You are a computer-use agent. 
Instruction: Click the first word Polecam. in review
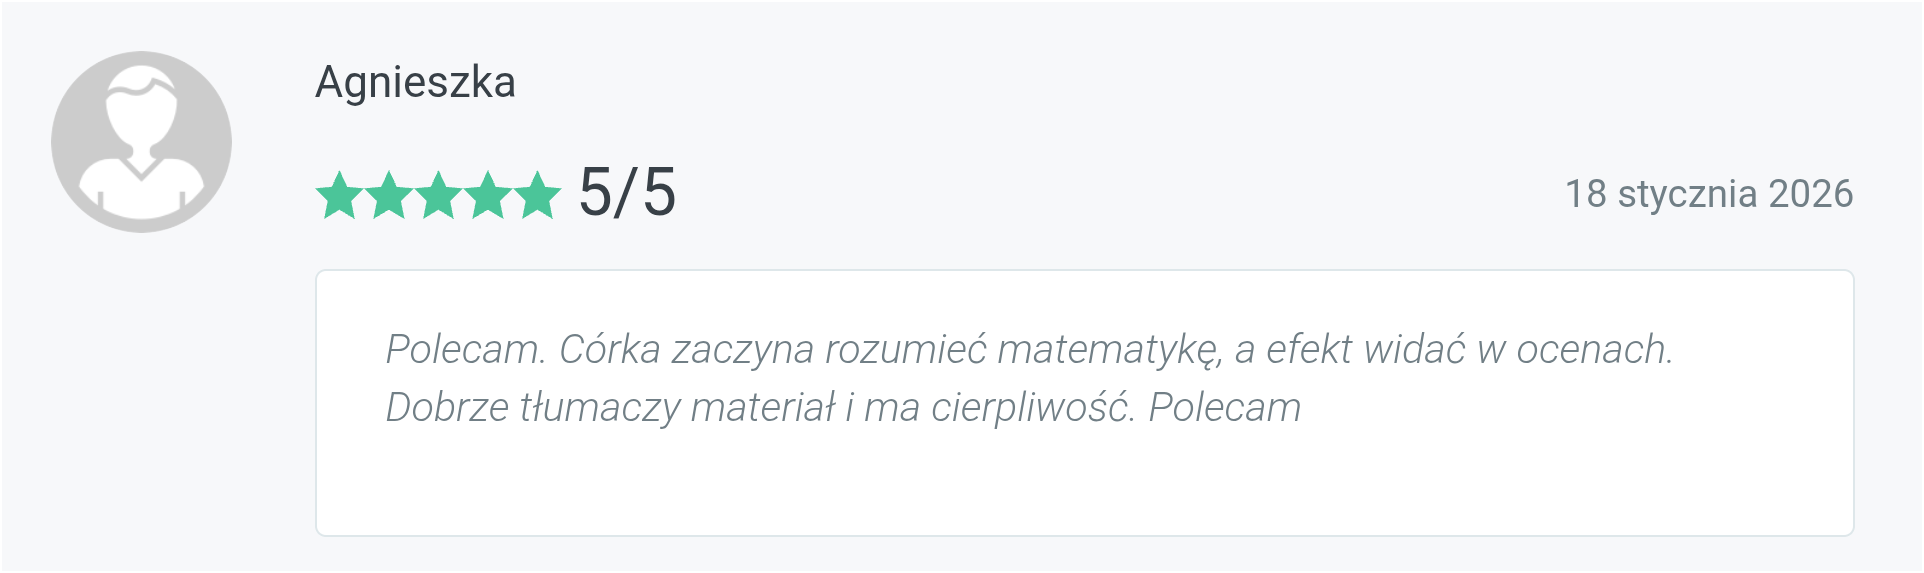pyautogui.click(x=465, y=350)
